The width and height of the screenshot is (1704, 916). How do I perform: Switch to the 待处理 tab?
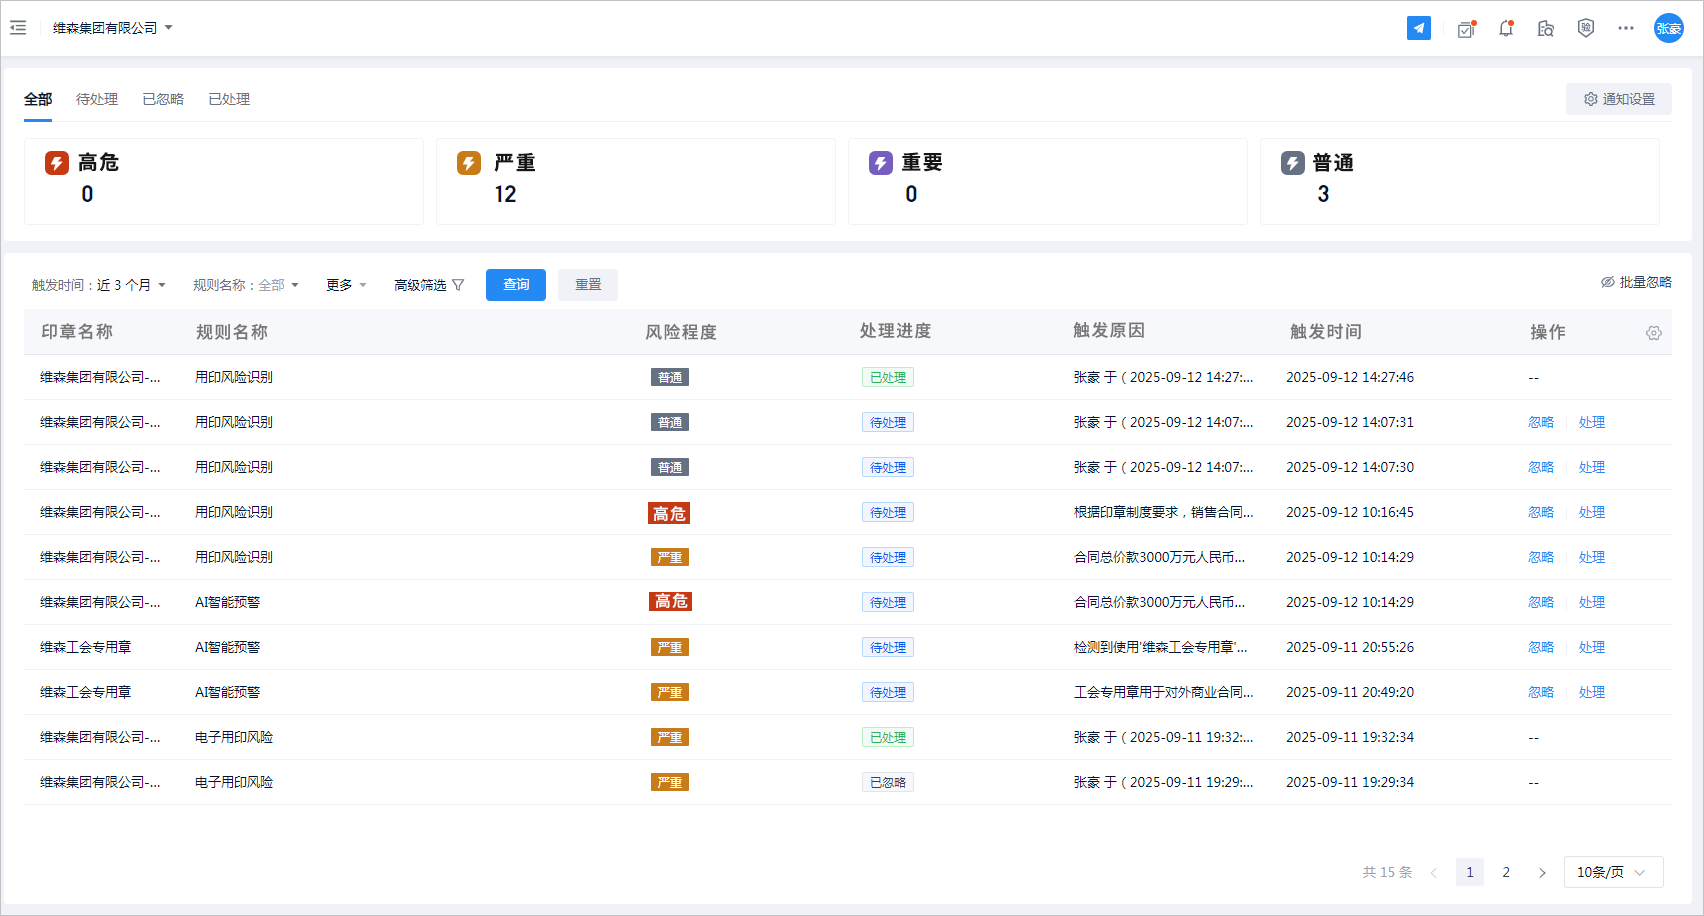click(x=97, y=99)
